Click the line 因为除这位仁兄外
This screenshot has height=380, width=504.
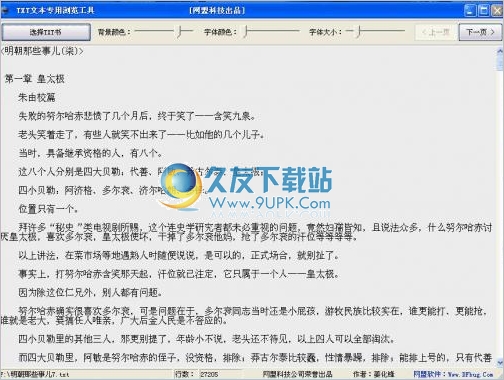tap(90, 293)
